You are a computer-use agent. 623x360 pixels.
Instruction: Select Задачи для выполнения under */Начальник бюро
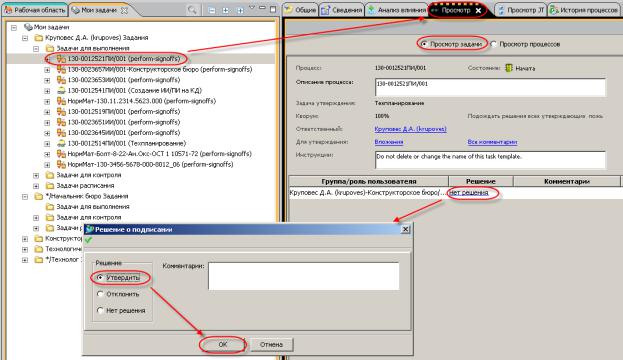pos(93,207)
